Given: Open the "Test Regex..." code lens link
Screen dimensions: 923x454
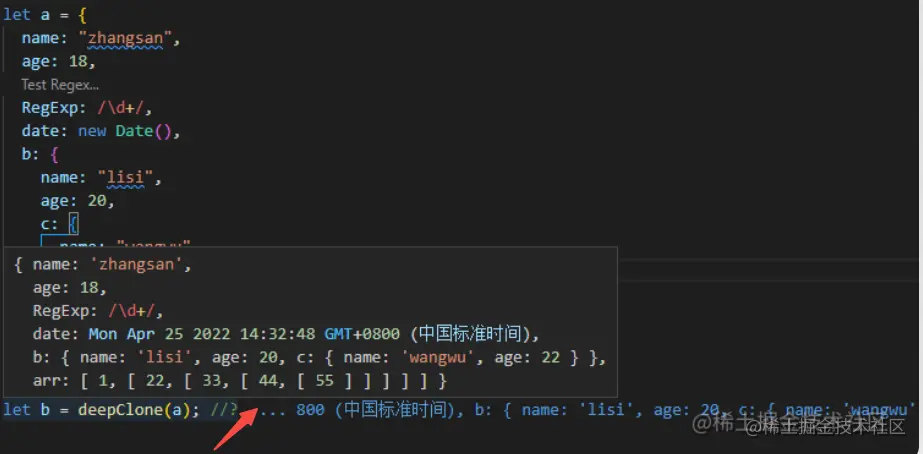Looking at the screenshot, I should [60, 85].
